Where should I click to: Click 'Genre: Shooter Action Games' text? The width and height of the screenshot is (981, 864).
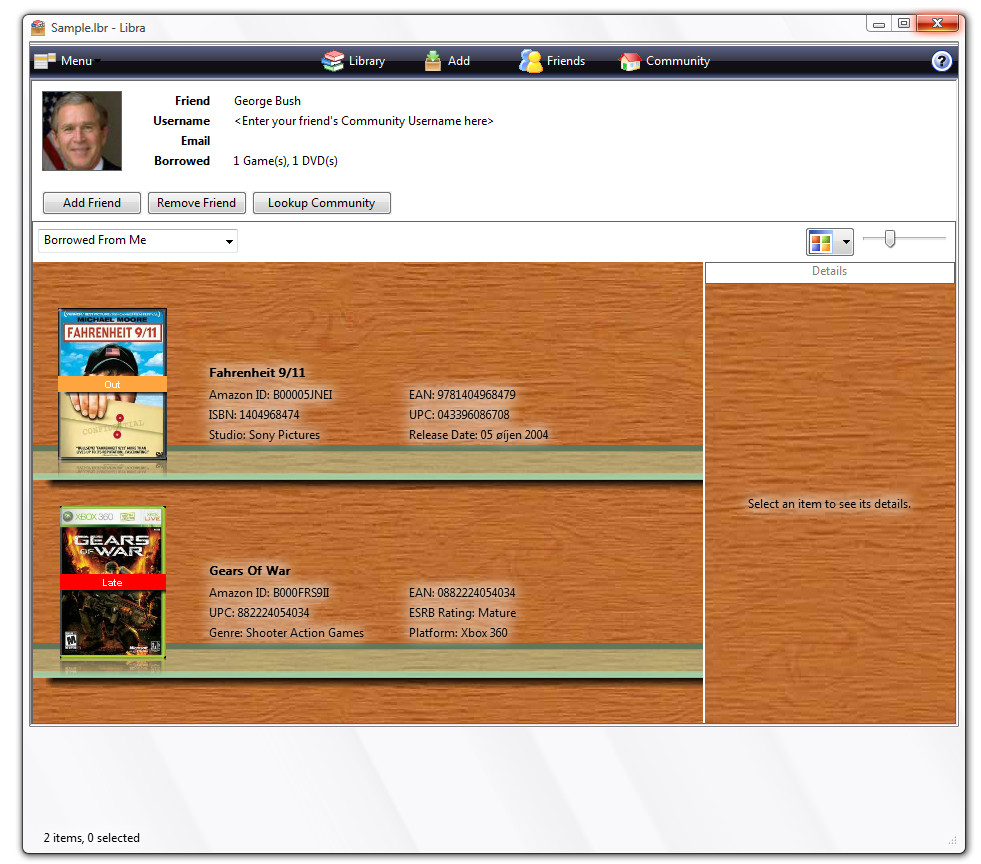(x=287, y=633)
